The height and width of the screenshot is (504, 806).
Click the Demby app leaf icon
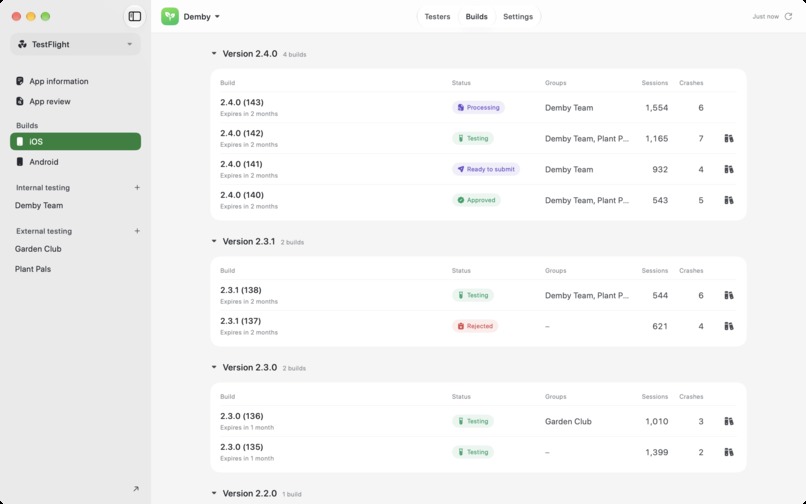point(170,16)
